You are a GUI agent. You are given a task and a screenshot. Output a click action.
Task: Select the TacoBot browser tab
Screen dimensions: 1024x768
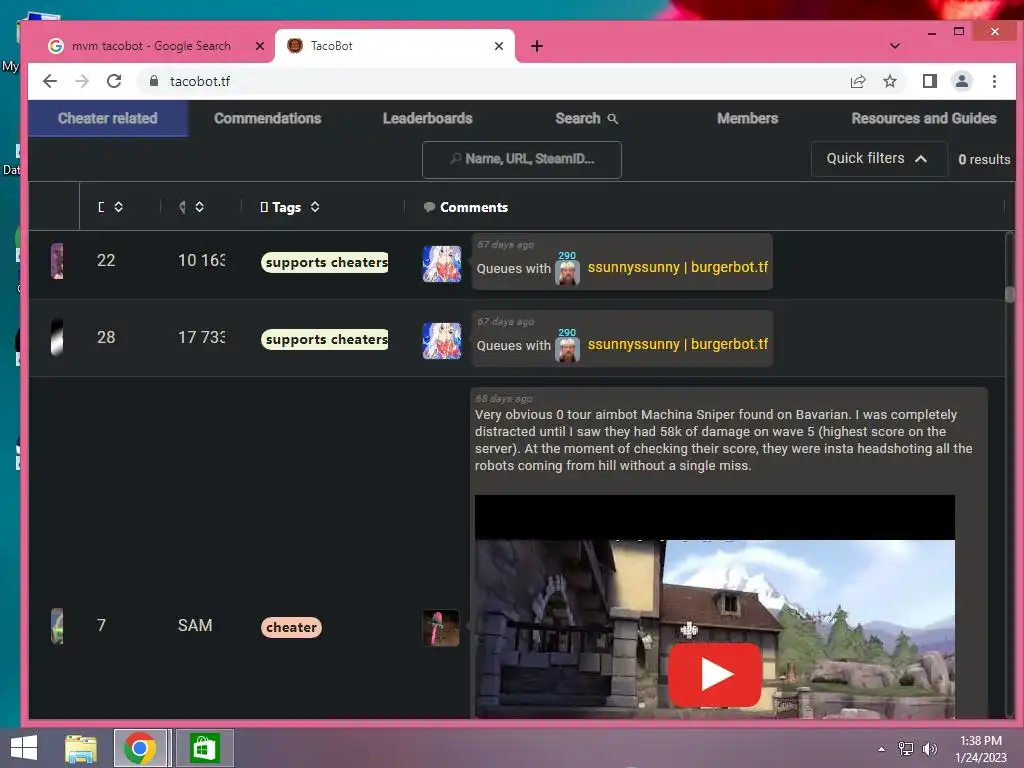(x=395, y=46)
